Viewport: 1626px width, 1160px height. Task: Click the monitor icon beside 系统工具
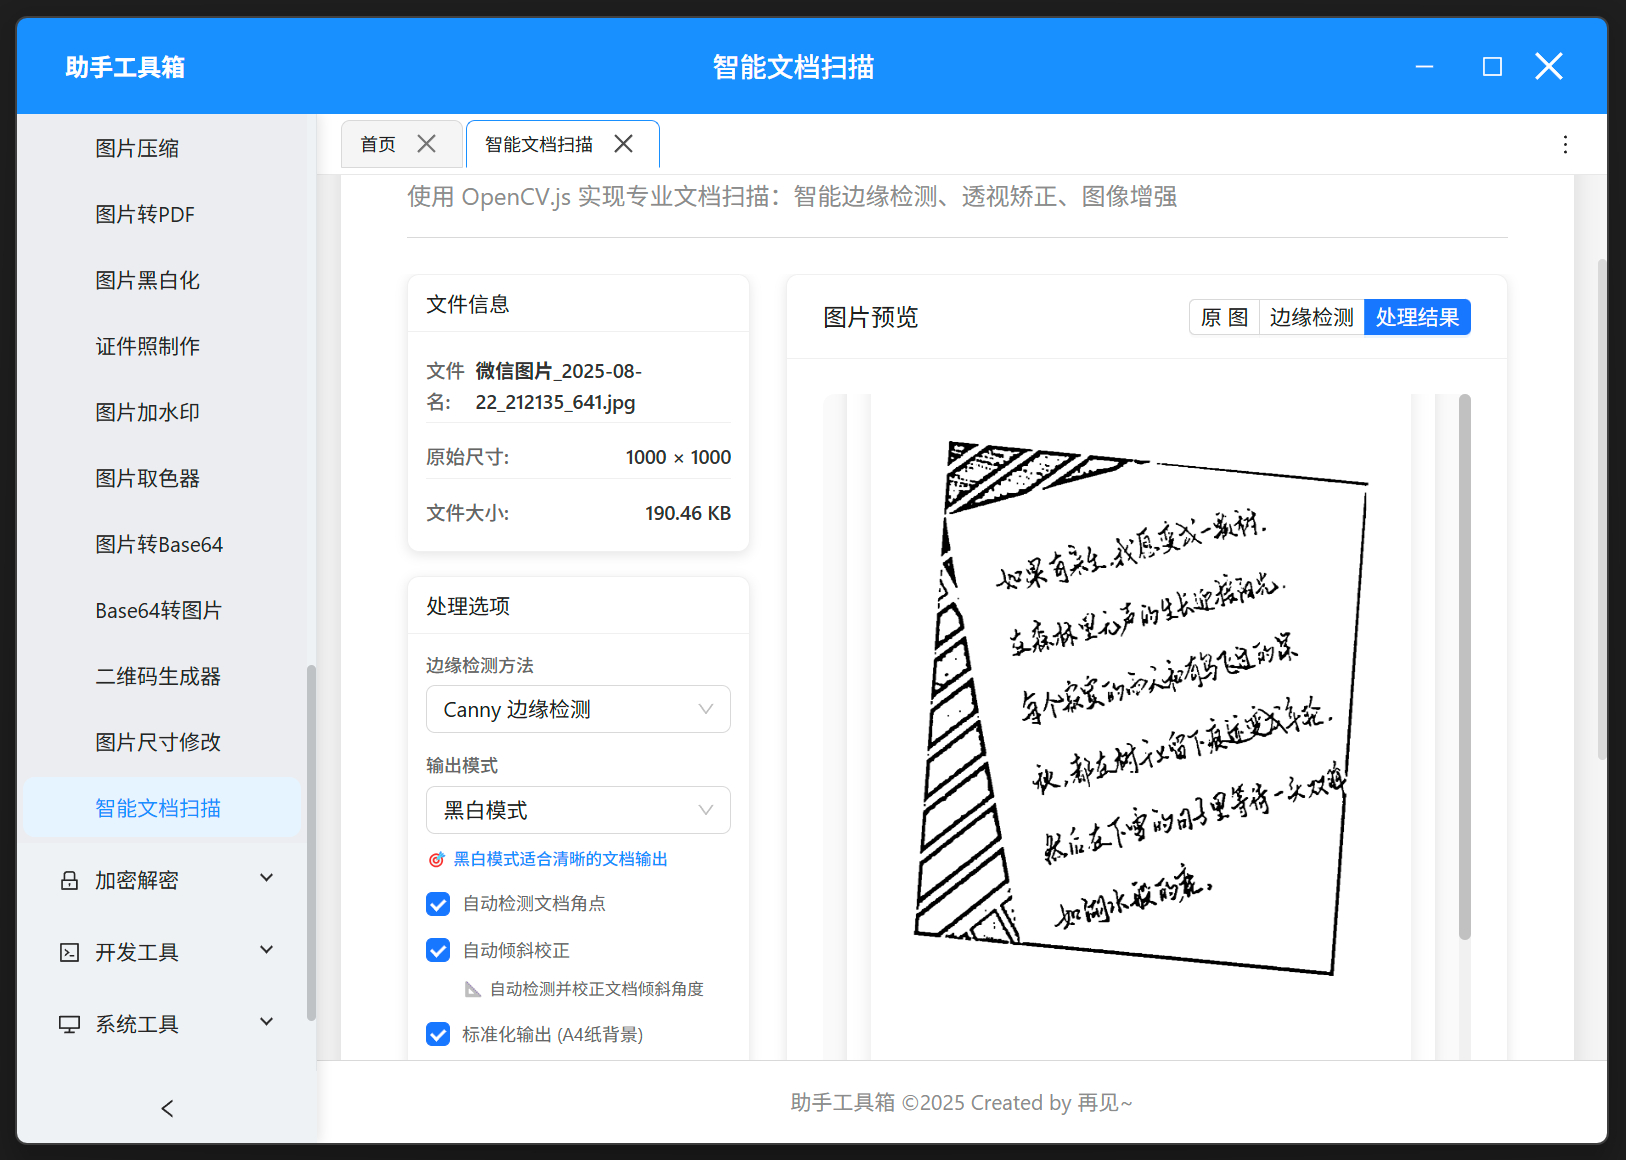(69, 1025)
